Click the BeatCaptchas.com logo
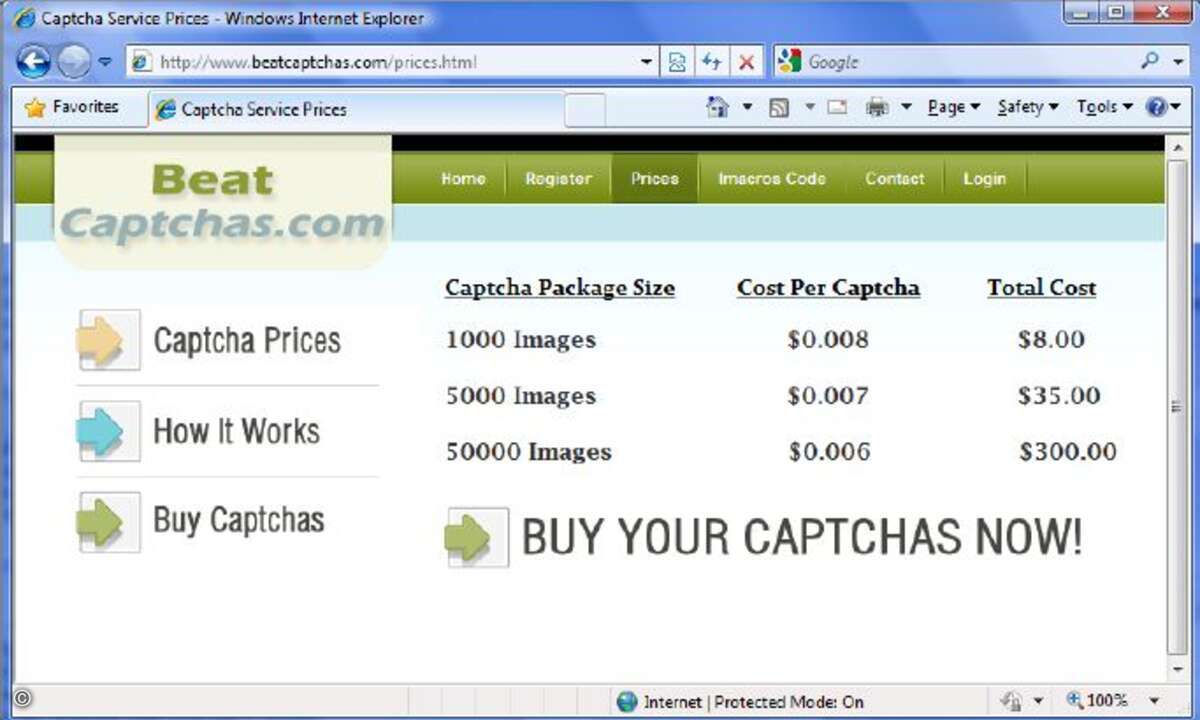Screen dimensions: 1200x720 click(x=223, y=203)
